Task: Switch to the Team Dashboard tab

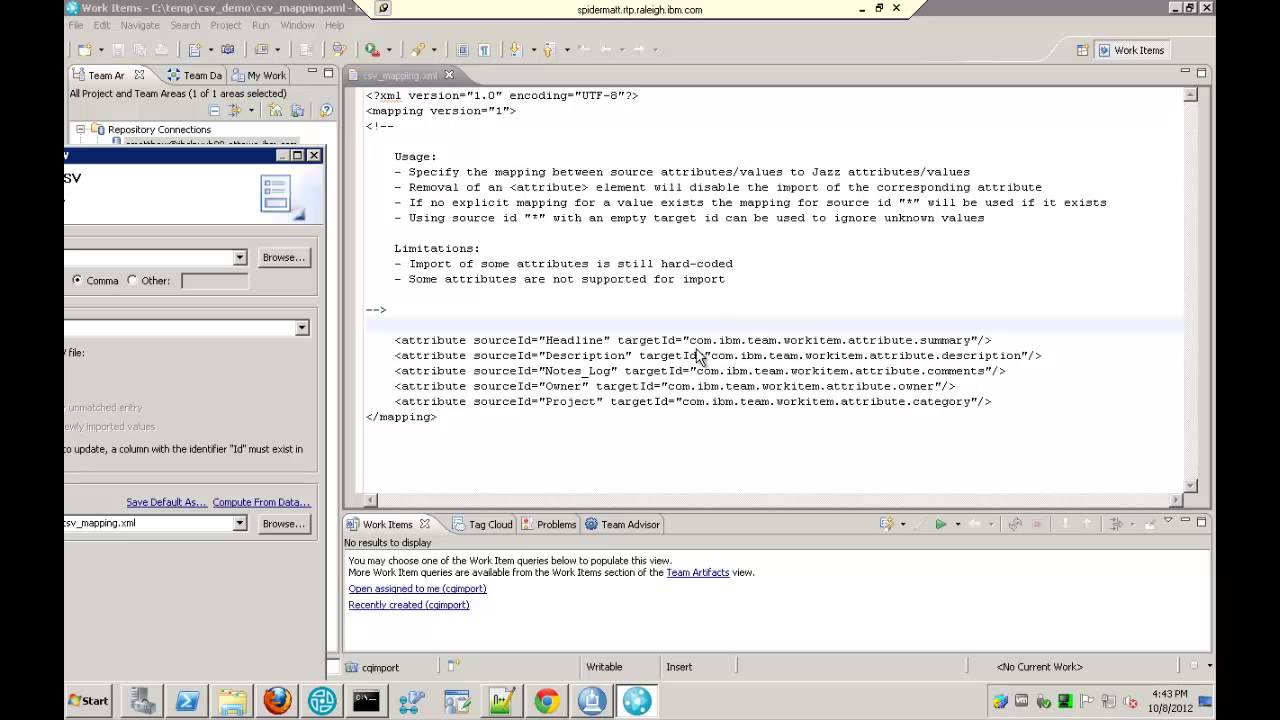Action: (194, 75)
